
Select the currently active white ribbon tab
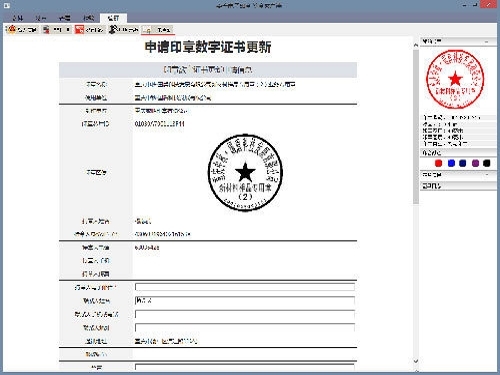[x=113, y=18]
